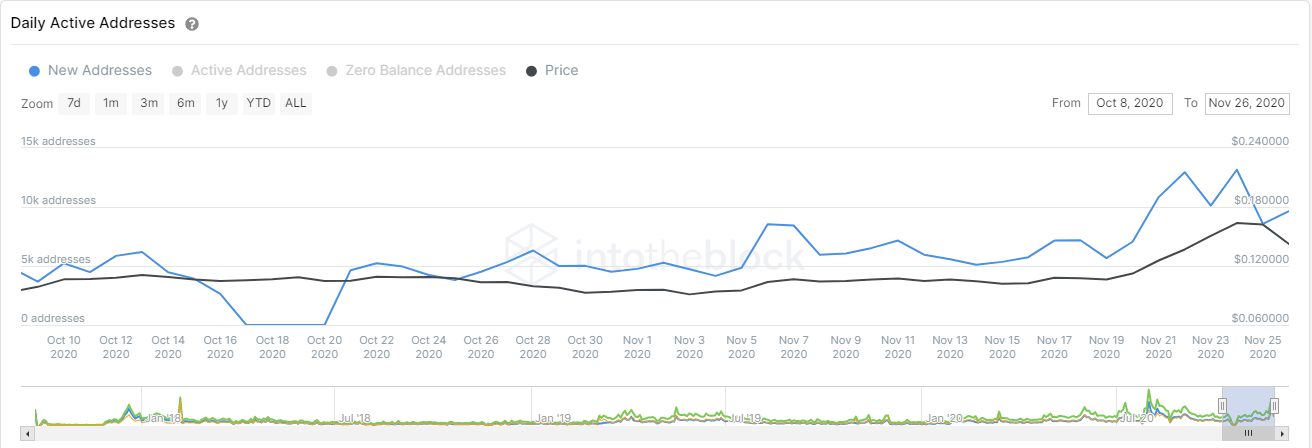Click the help question mark icon

[x=192, y=24]
